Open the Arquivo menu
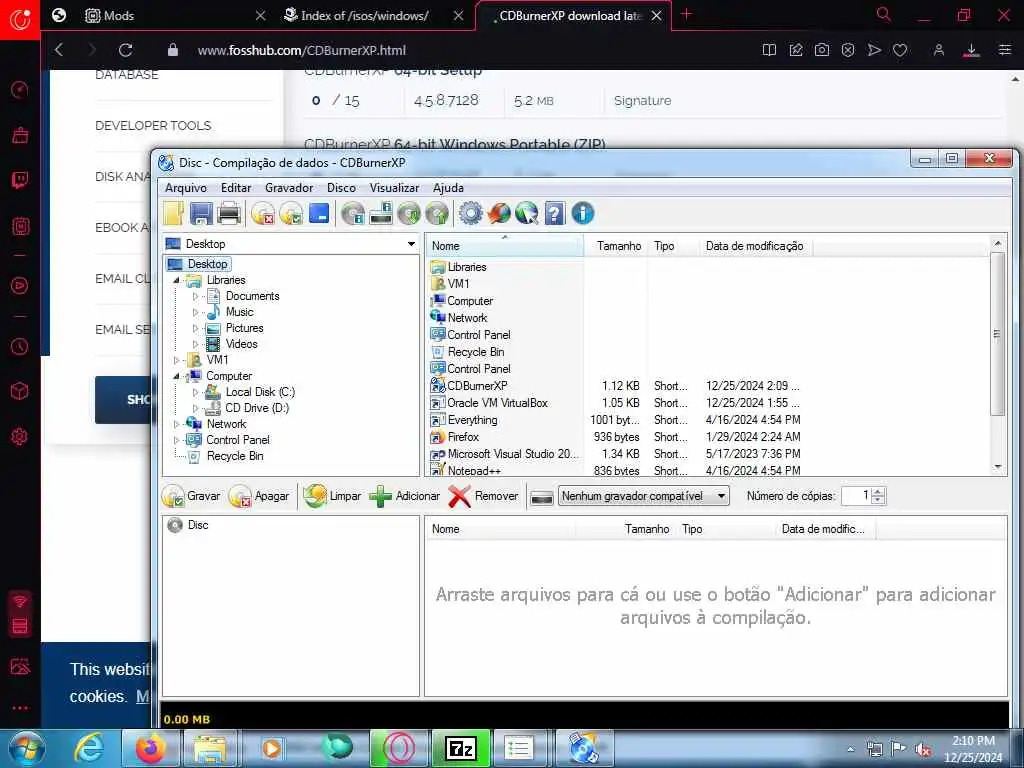The width and height of the screenshot is (1024, 768). pos(185,188)
